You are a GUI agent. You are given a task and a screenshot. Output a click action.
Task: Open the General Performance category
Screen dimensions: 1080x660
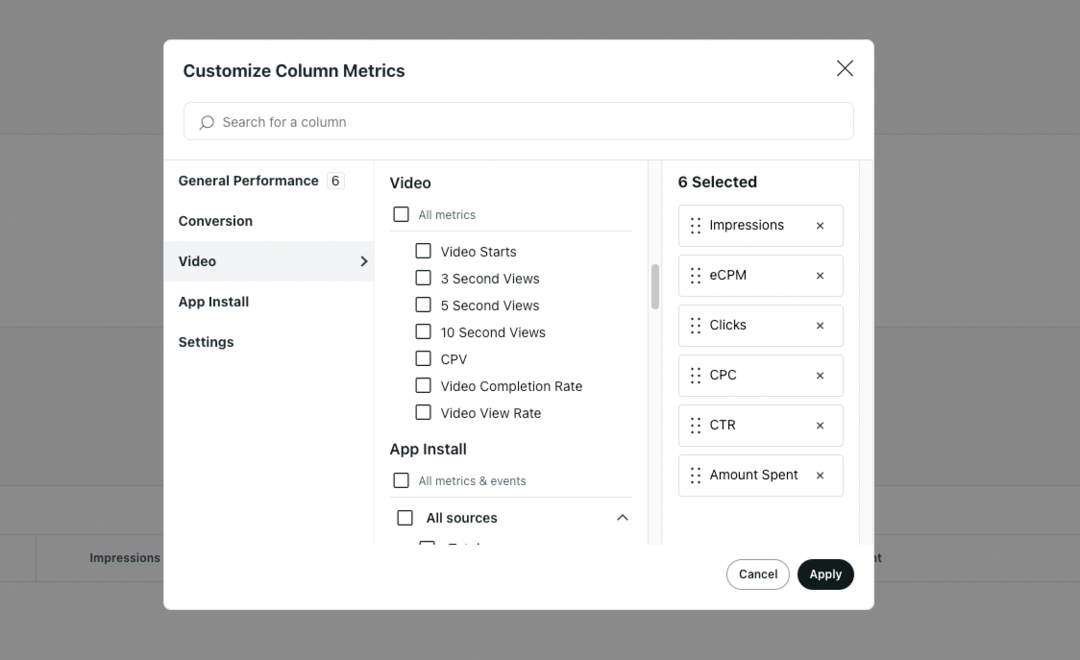(248, 181)
